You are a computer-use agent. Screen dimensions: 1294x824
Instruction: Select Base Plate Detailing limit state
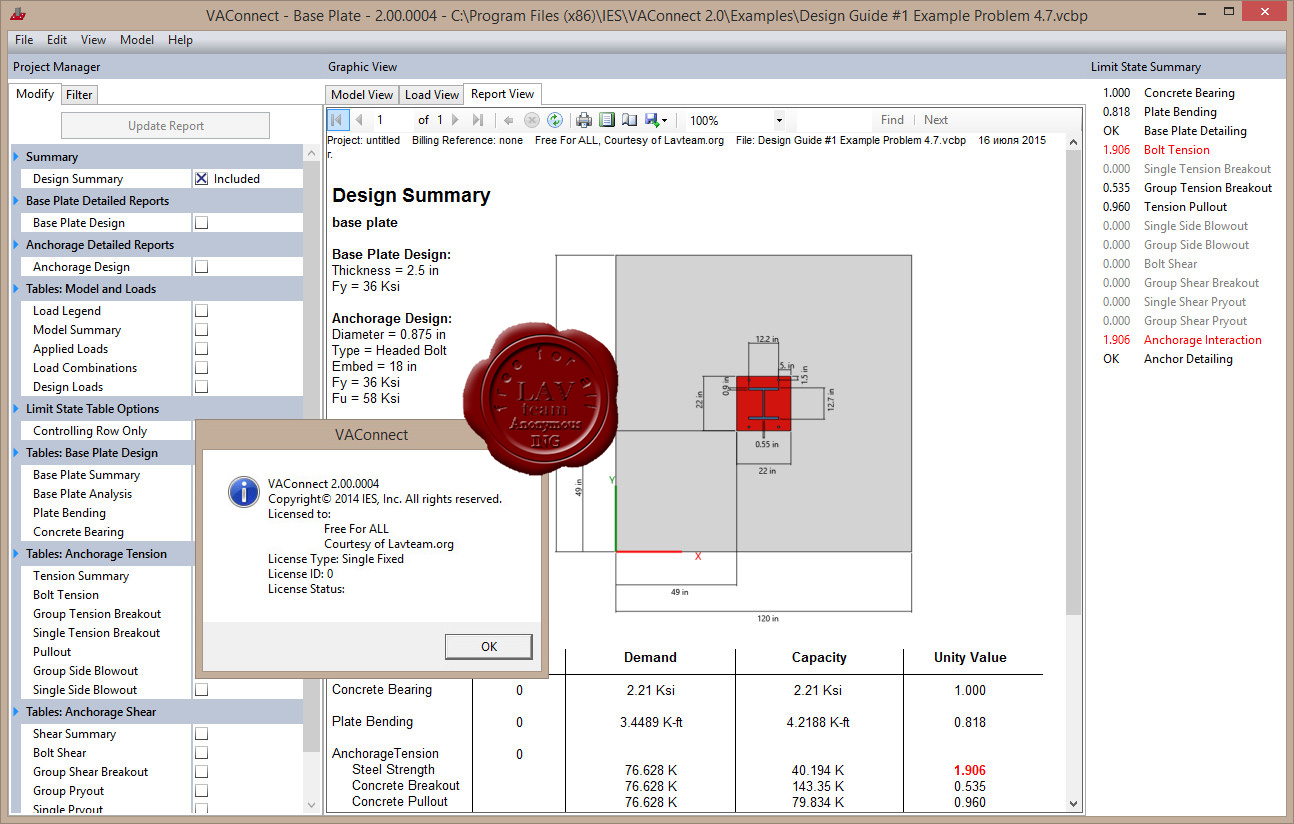(x=1195, y=131)
